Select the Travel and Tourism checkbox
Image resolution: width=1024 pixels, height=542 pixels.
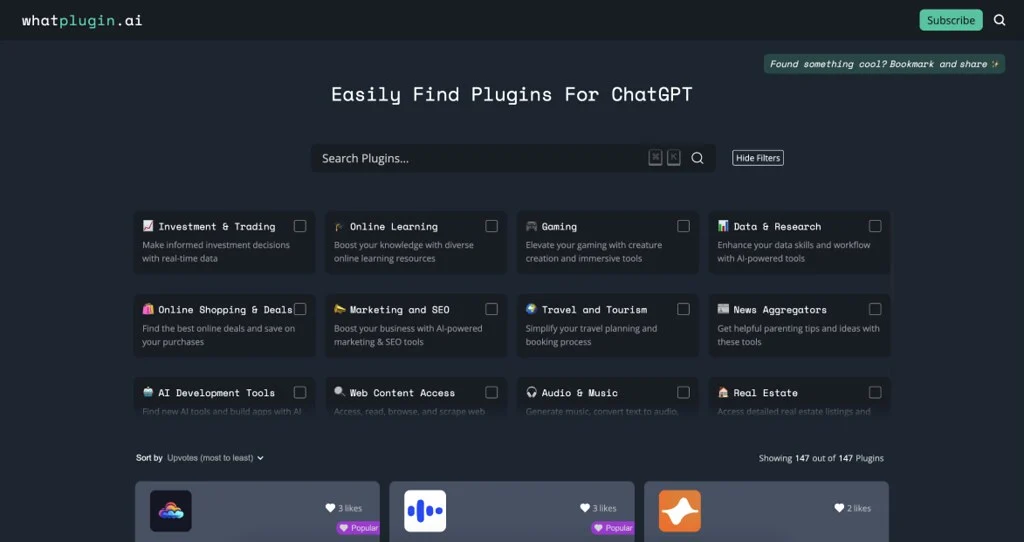click(x=683, y=309)
